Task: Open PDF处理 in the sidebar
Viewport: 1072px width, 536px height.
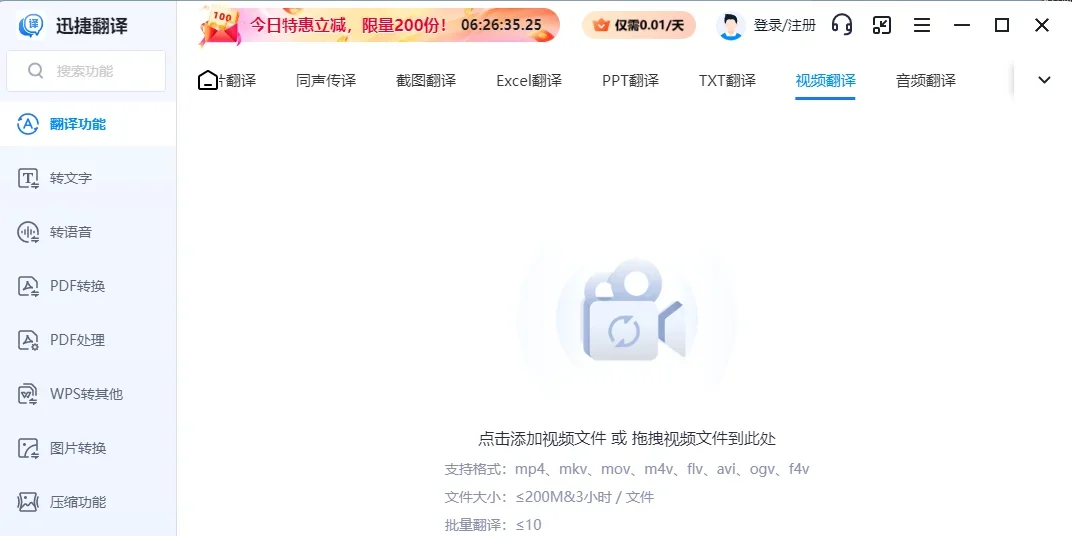Action: tap(88, 340)
